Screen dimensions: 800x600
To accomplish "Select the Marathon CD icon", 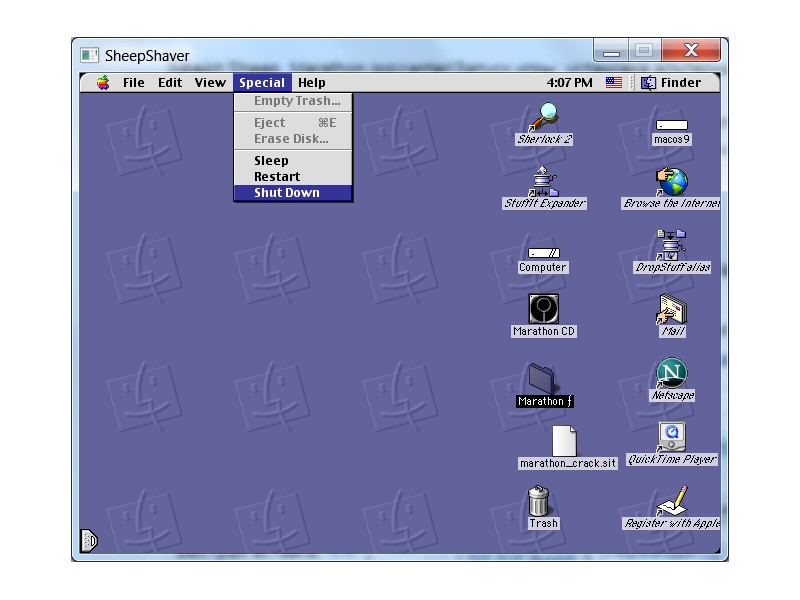I will [544, 309].
